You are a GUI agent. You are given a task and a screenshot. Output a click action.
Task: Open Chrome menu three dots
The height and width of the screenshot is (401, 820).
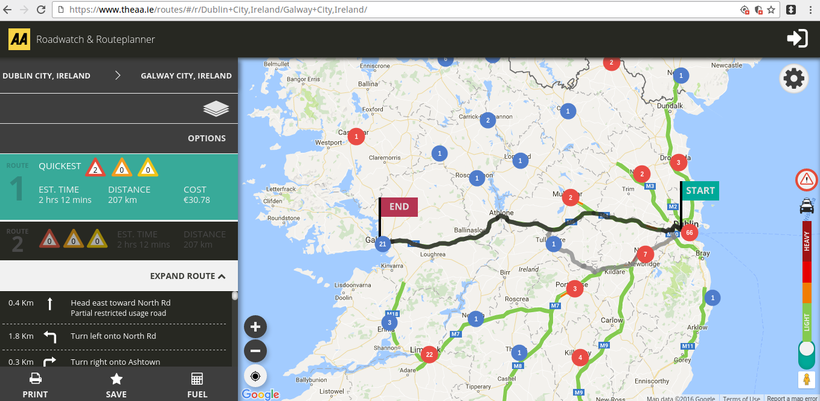pos(810,9)
